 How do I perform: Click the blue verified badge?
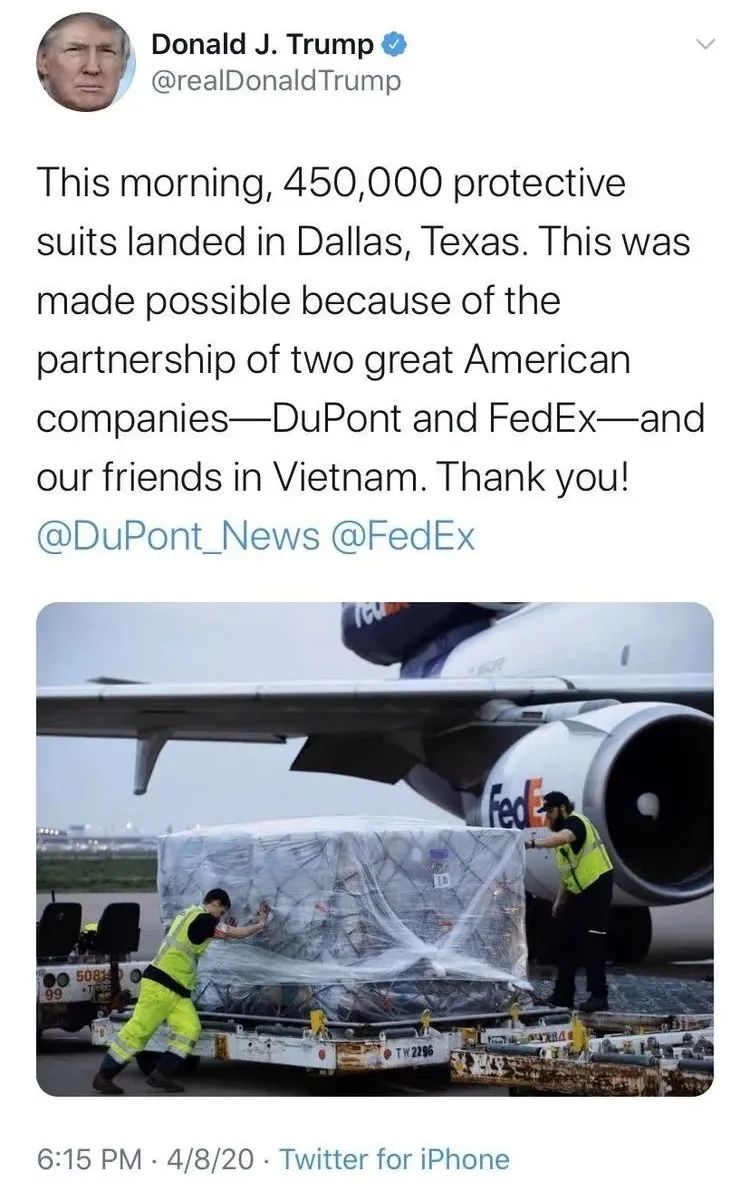(x=393, y=45)
